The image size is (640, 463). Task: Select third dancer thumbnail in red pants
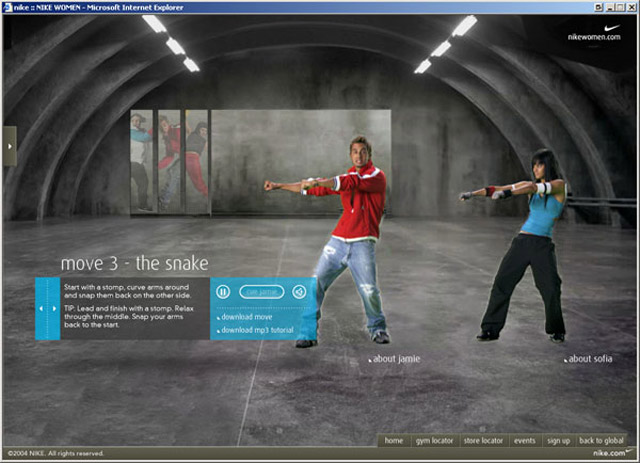[x=197, y=162]
